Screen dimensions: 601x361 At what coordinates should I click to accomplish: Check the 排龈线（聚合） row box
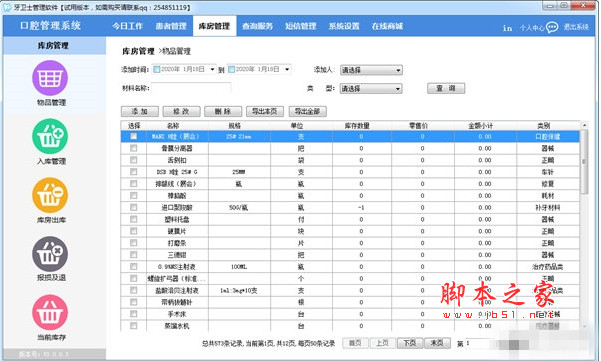[133, 184]
